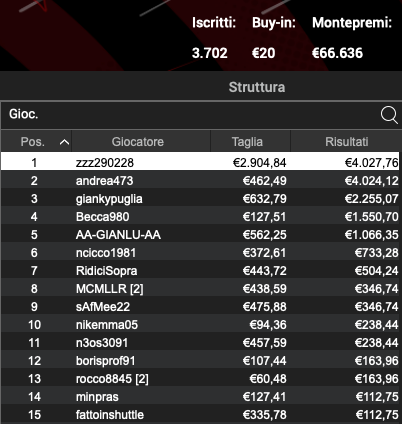Select player RidiciSopra row
The width and height of the screenshot is (402, 424).
(x=200, y=271)
